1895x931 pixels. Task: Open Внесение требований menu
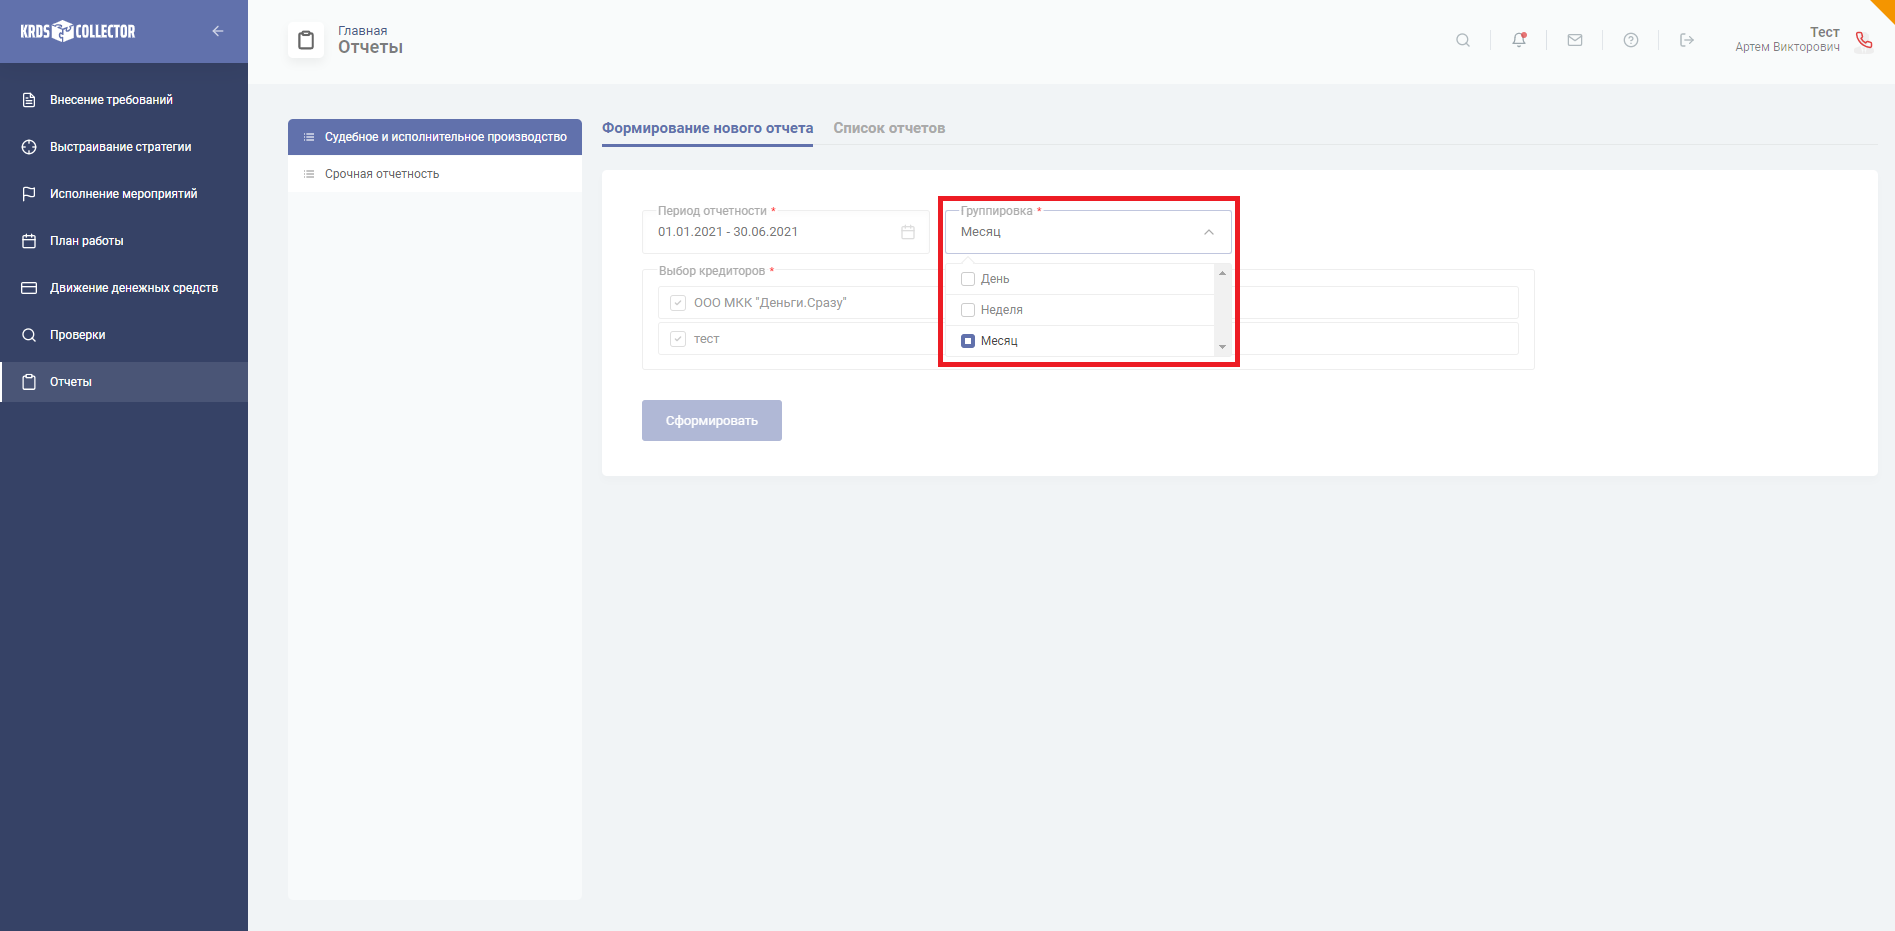pos(124,100)
